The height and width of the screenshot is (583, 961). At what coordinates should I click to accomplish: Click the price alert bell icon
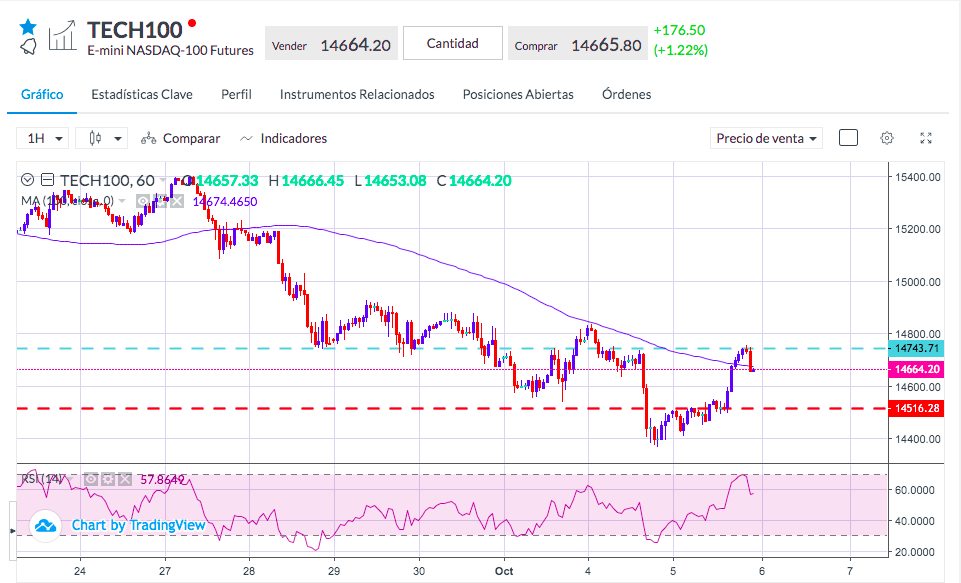click(x=28, y=47)
